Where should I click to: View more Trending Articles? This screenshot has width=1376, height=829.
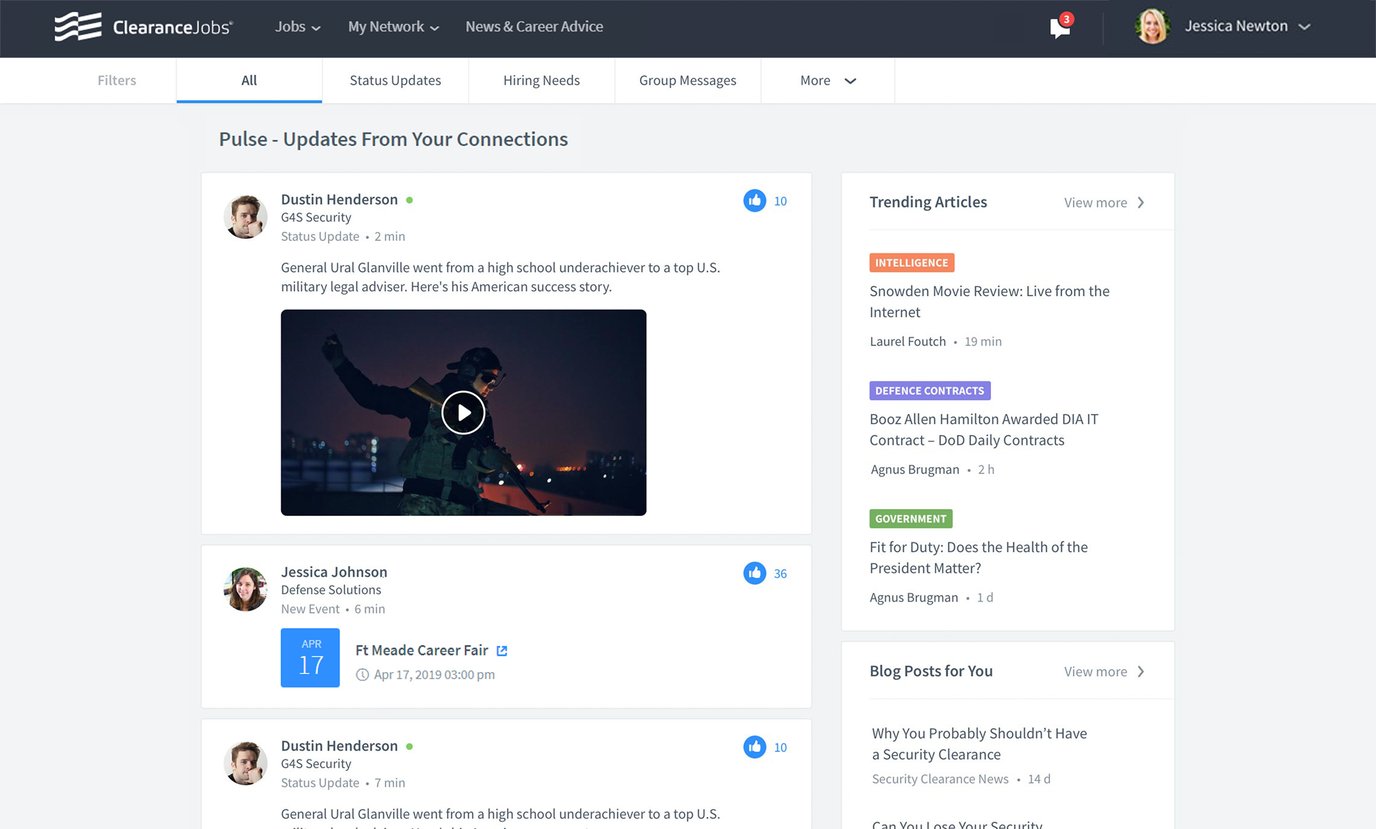(x=1104, y=203)
